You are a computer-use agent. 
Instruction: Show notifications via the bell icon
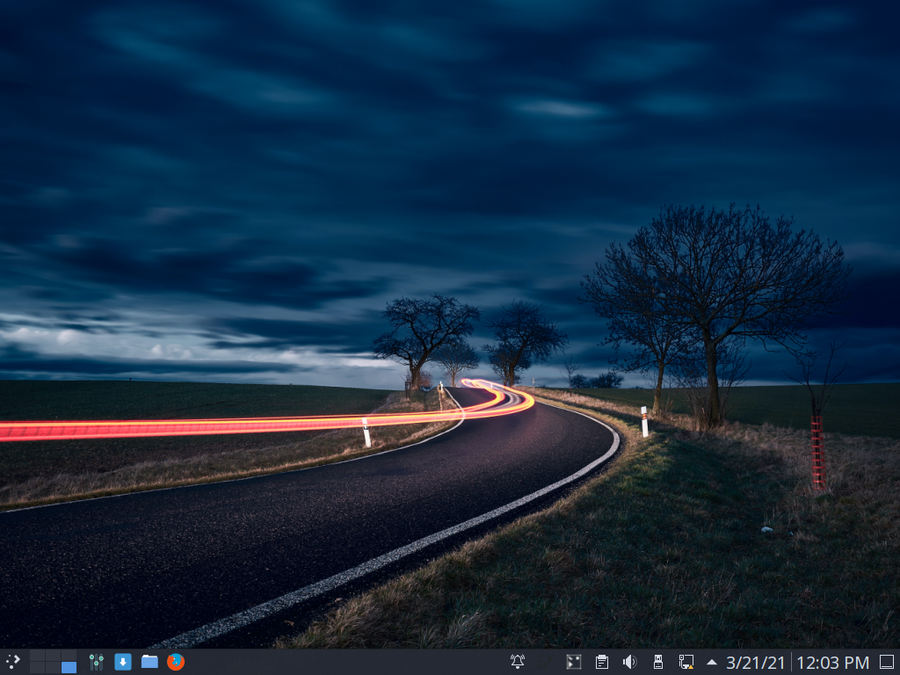tap(517, 662)
